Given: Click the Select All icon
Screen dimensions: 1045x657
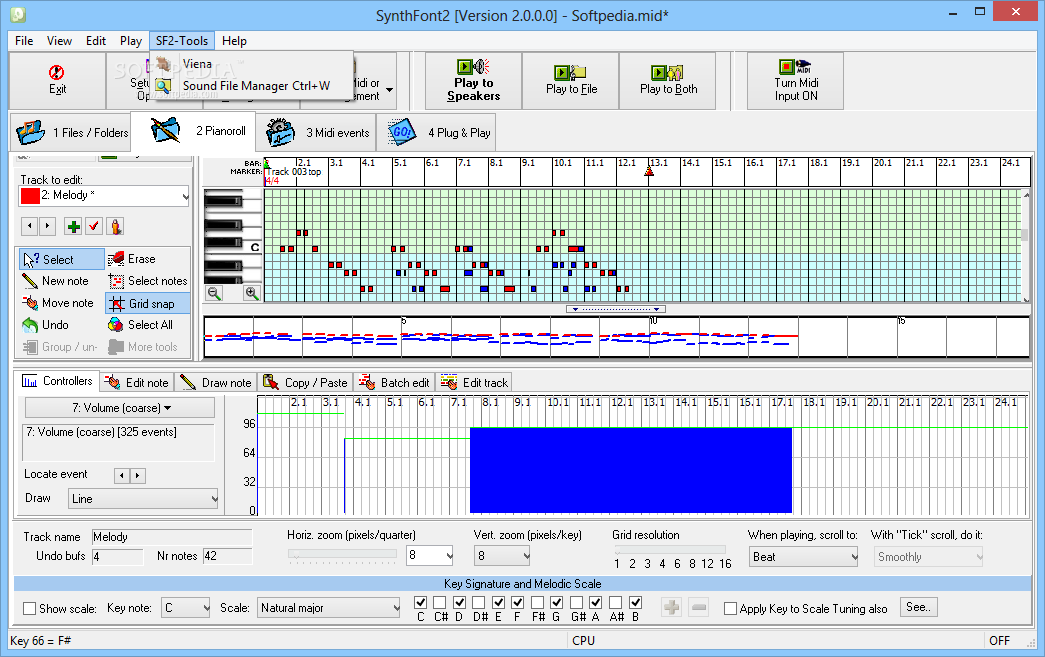Looking at the screenshot, I should (116, 325).
